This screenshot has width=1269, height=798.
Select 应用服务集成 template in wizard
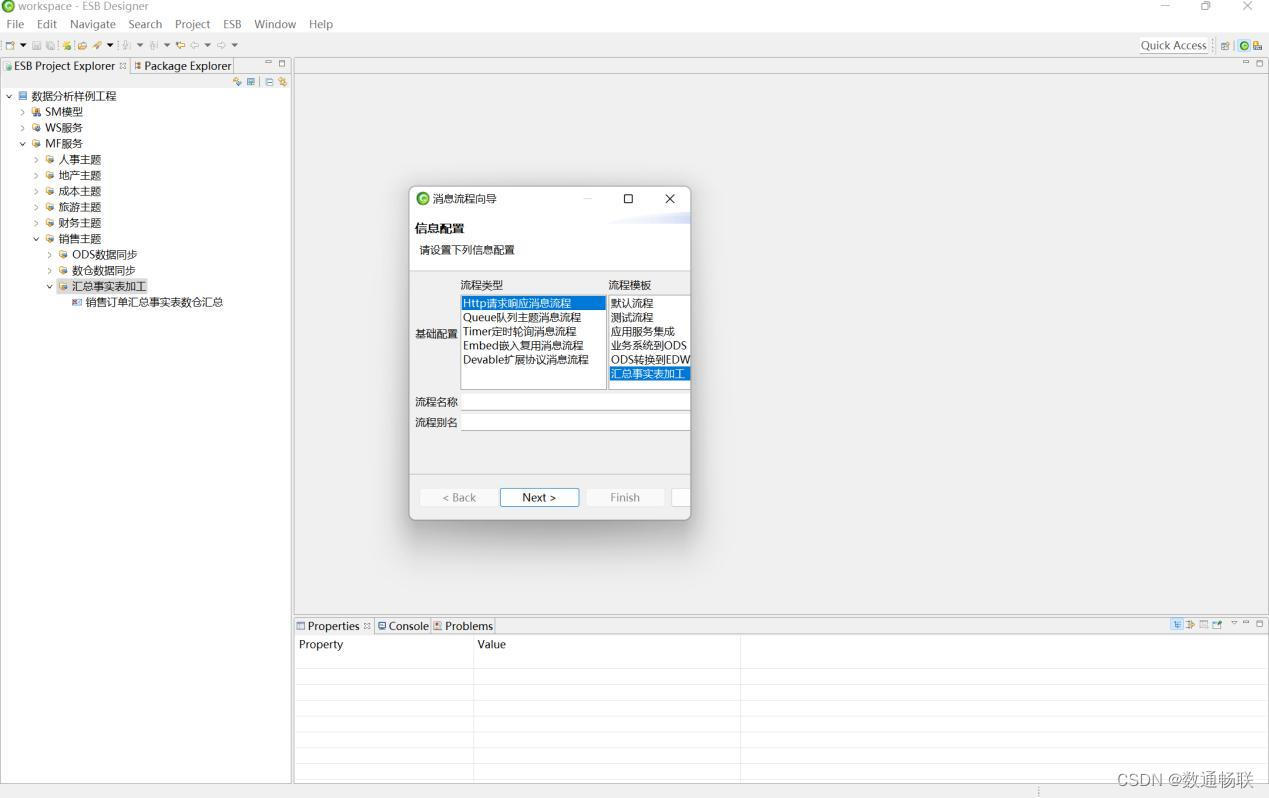pos(643,331)
